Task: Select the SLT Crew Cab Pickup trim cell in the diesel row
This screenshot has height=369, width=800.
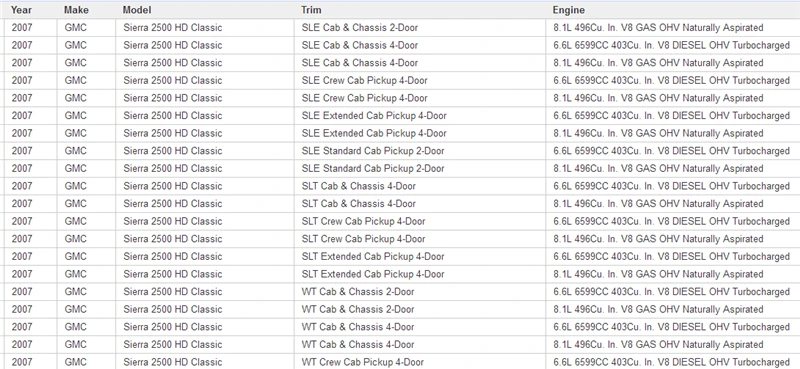Action: click(420, 222)
